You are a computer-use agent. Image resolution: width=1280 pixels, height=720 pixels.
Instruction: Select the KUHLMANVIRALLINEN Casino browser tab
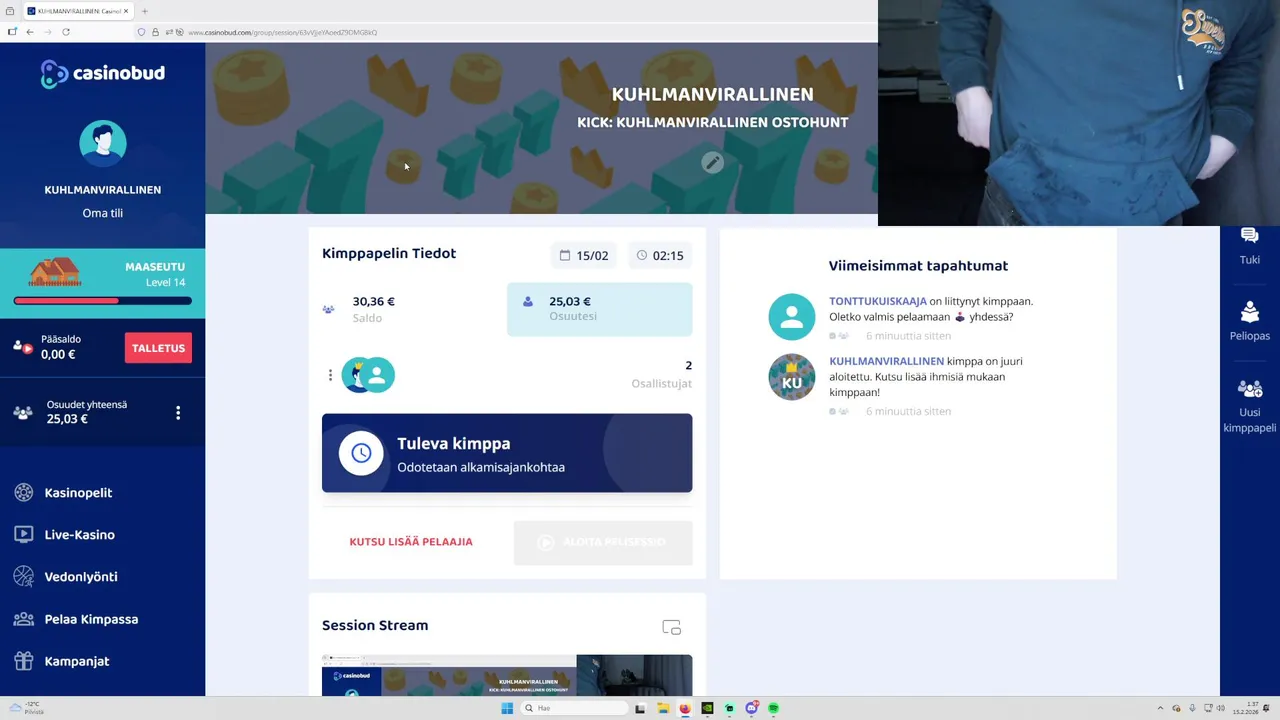(x=78, y=11)
